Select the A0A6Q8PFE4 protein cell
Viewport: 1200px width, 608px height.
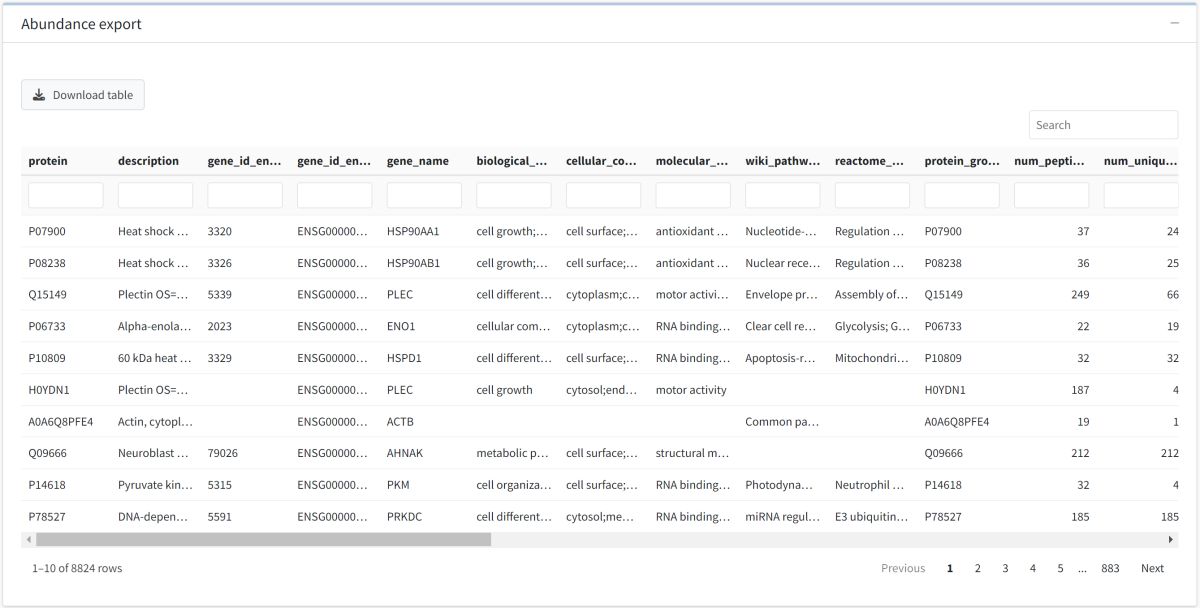(60, 422)
